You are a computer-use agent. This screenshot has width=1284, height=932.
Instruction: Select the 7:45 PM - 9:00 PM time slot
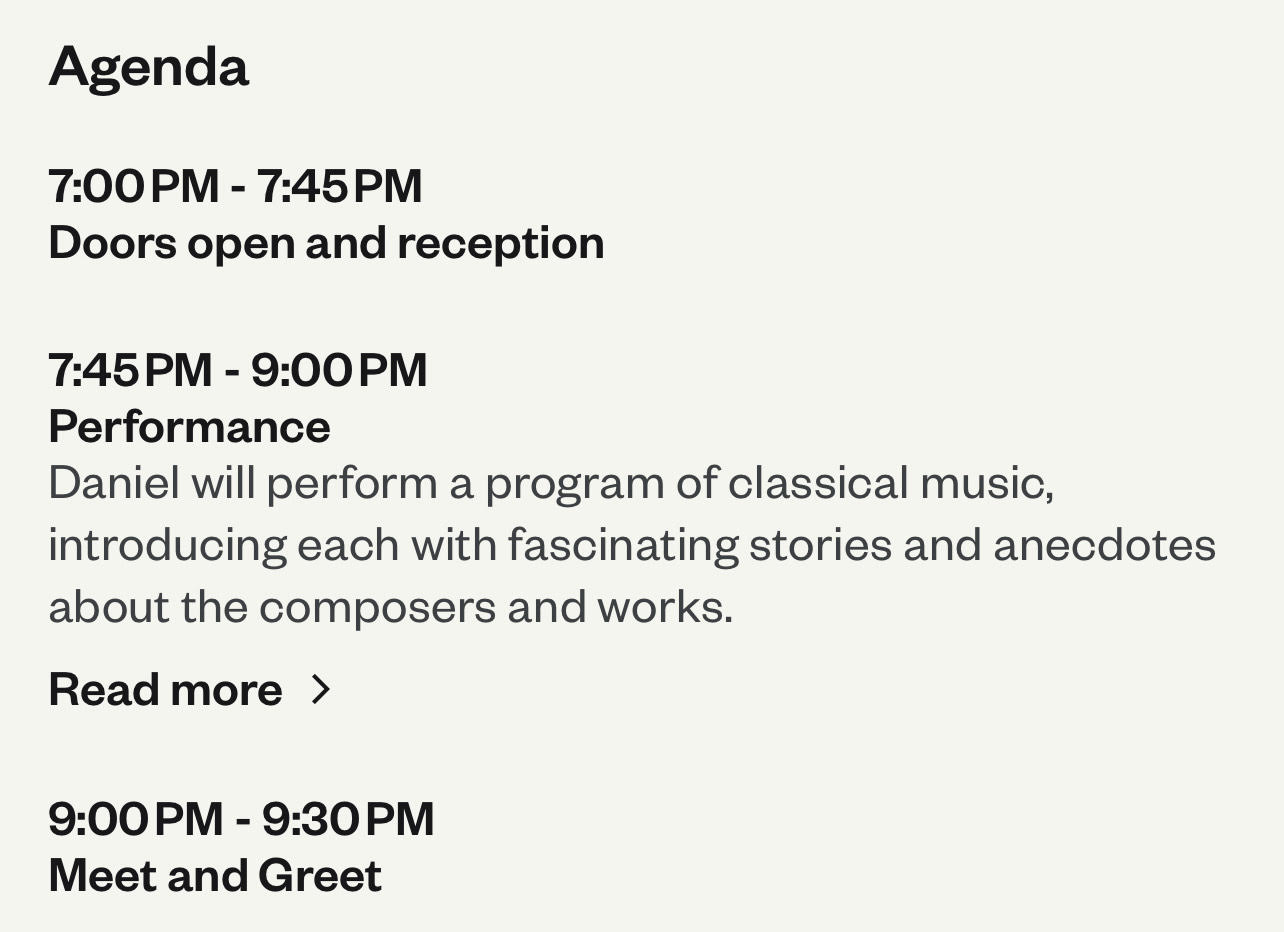(237, 370)
